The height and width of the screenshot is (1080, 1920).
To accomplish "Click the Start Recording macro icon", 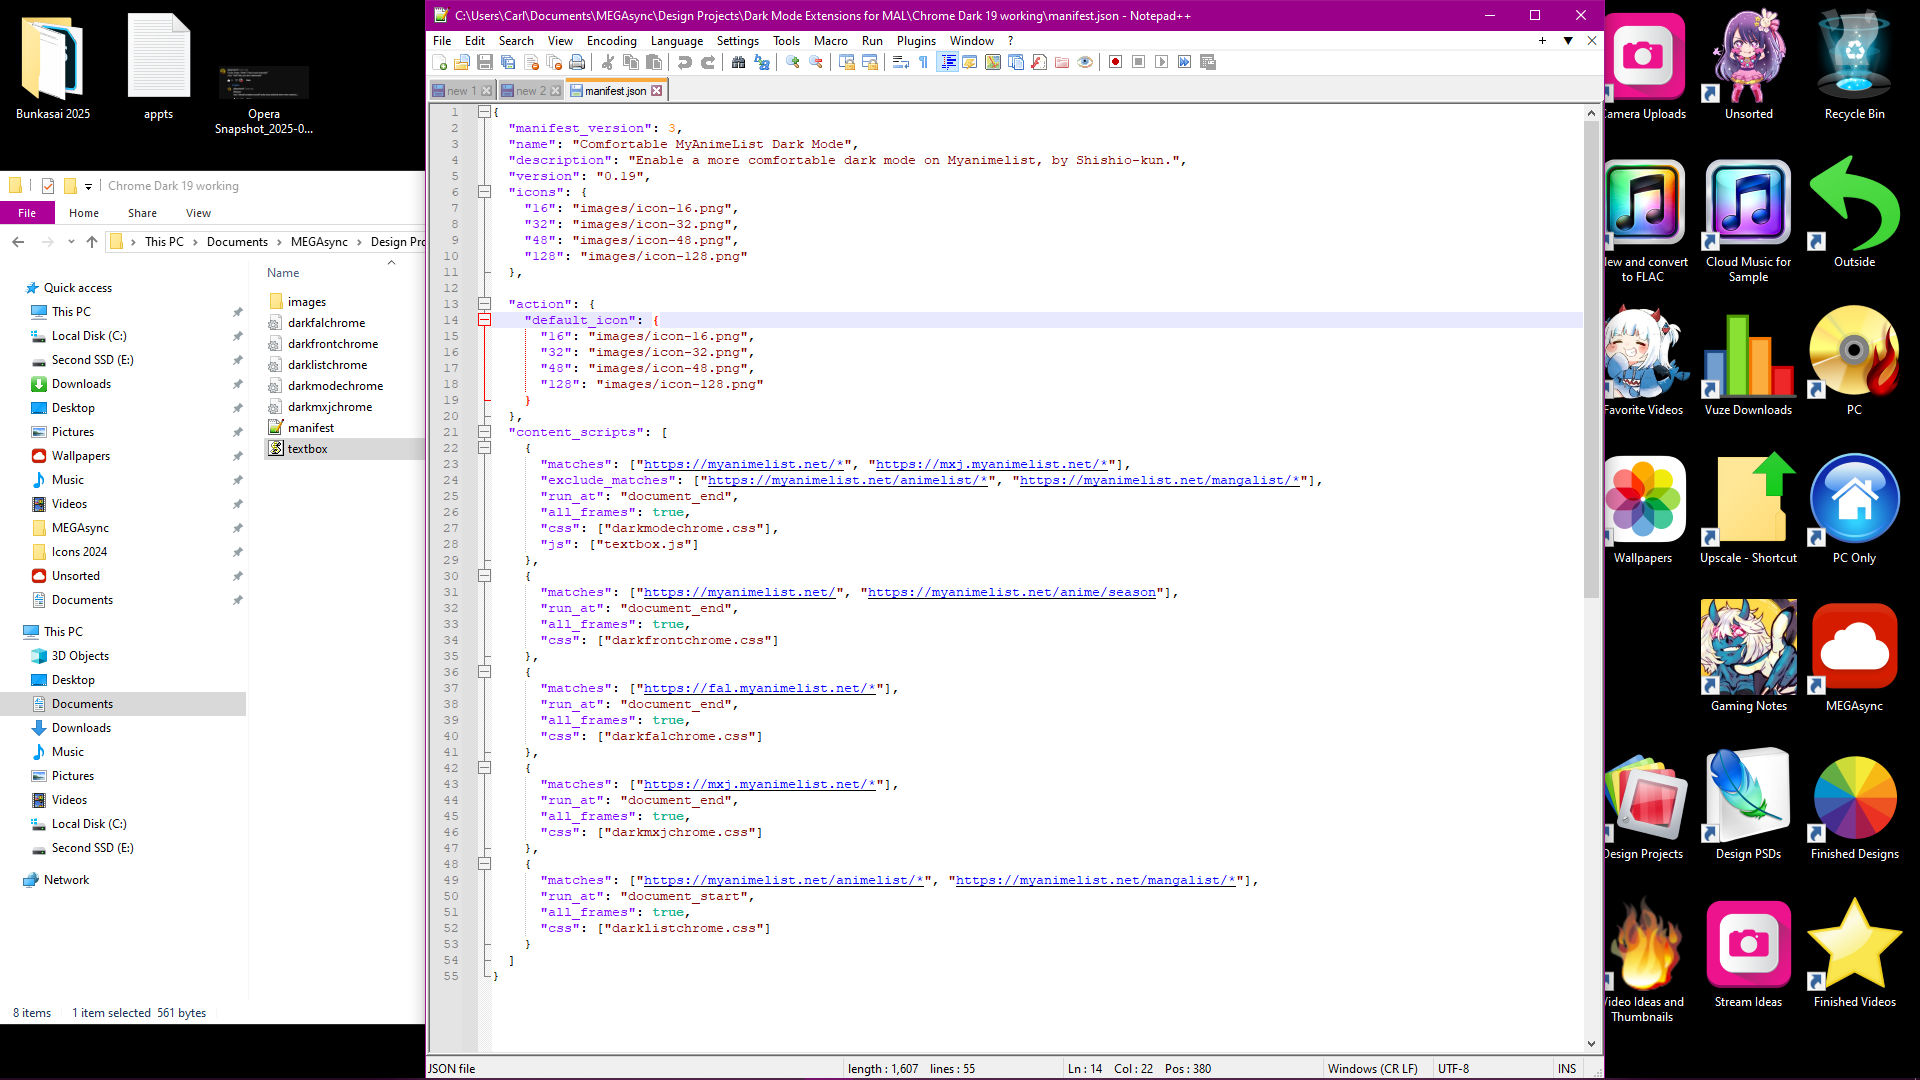I will coord(1116,62).
